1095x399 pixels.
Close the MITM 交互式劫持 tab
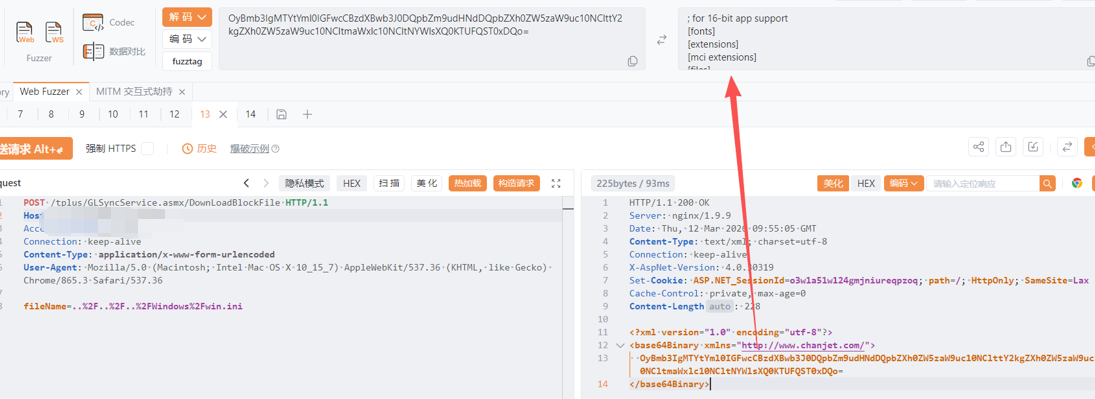[x=182, y=92]
